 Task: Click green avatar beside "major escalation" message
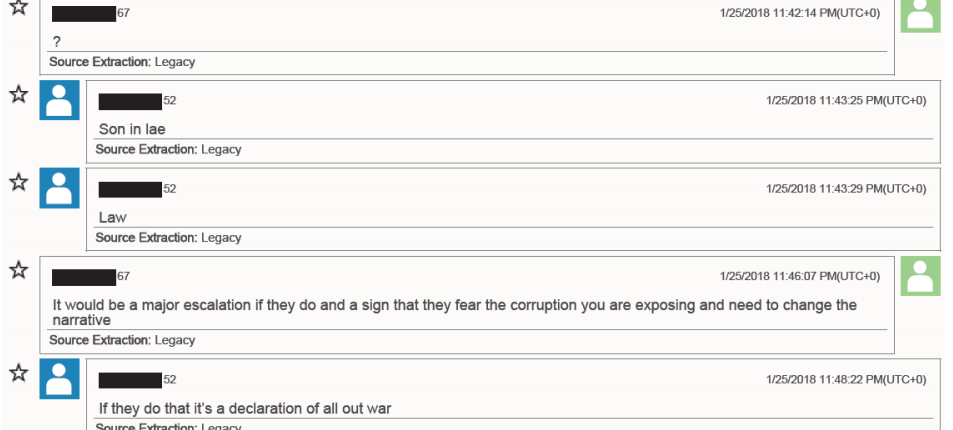coord(920,276)
